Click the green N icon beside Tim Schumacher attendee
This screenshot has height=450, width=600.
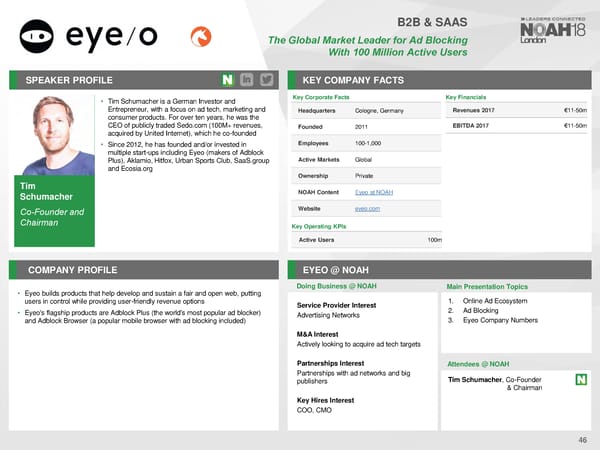(x=581, y=380)
